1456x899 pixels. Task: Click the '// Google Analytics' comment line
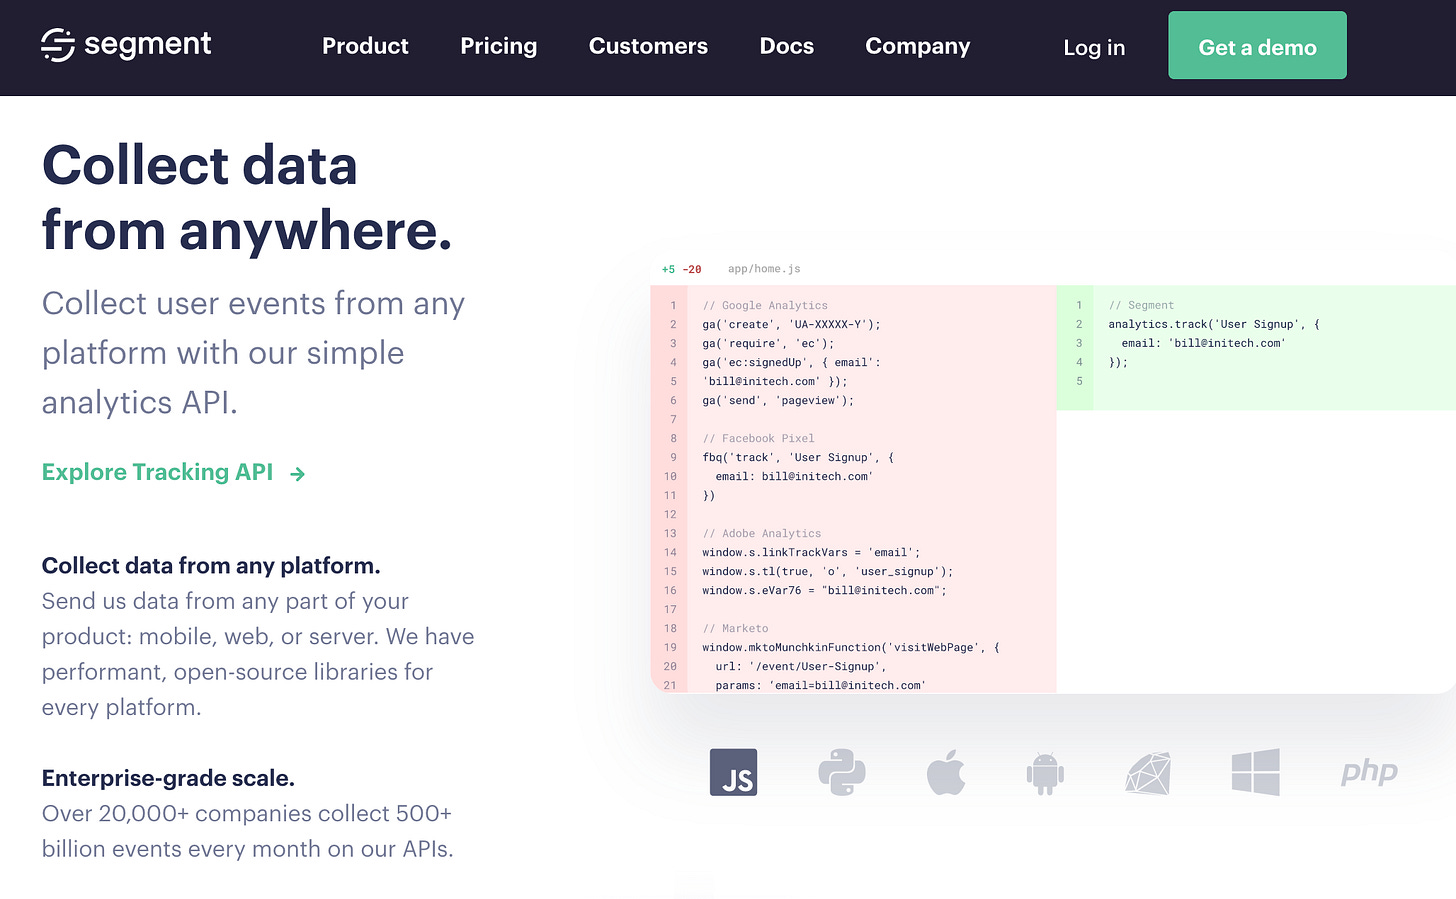tap(765, 305)
